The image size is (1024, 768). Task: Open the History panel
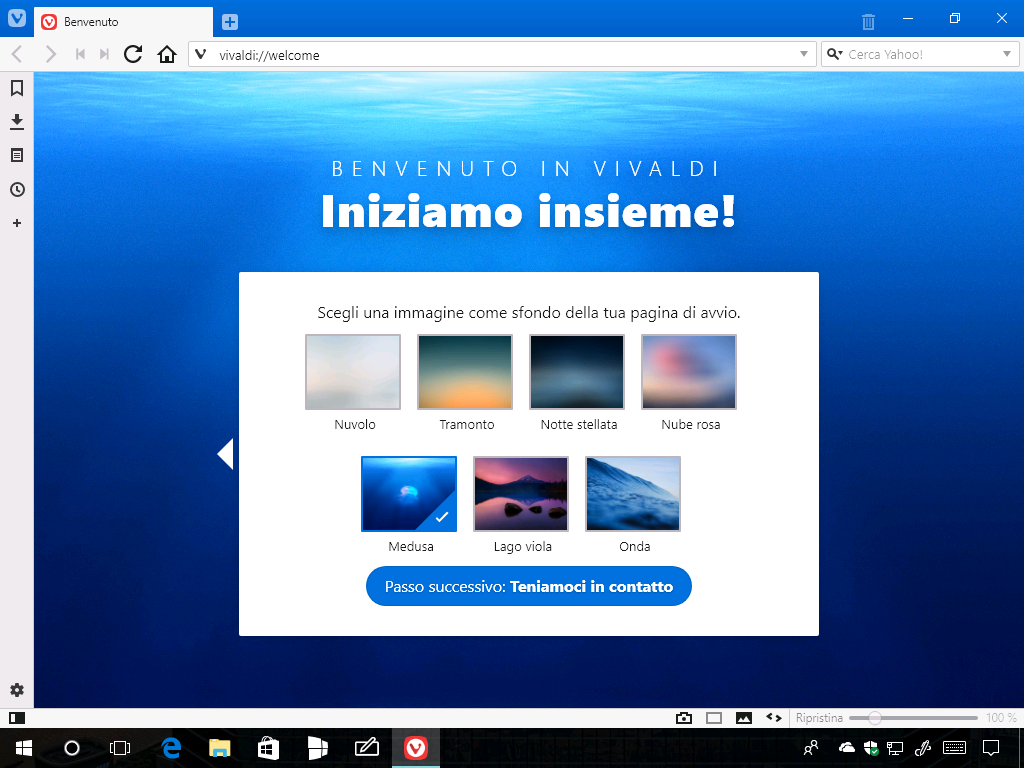[17, 189]
